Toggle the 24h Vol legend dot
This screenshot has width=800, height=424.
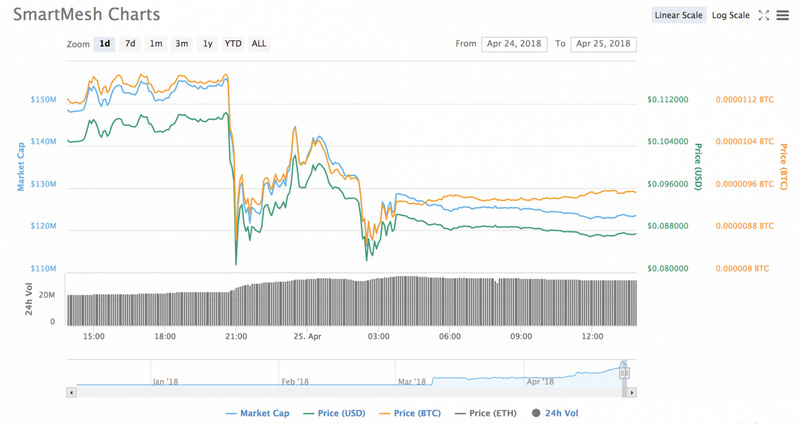click(536, 413)
